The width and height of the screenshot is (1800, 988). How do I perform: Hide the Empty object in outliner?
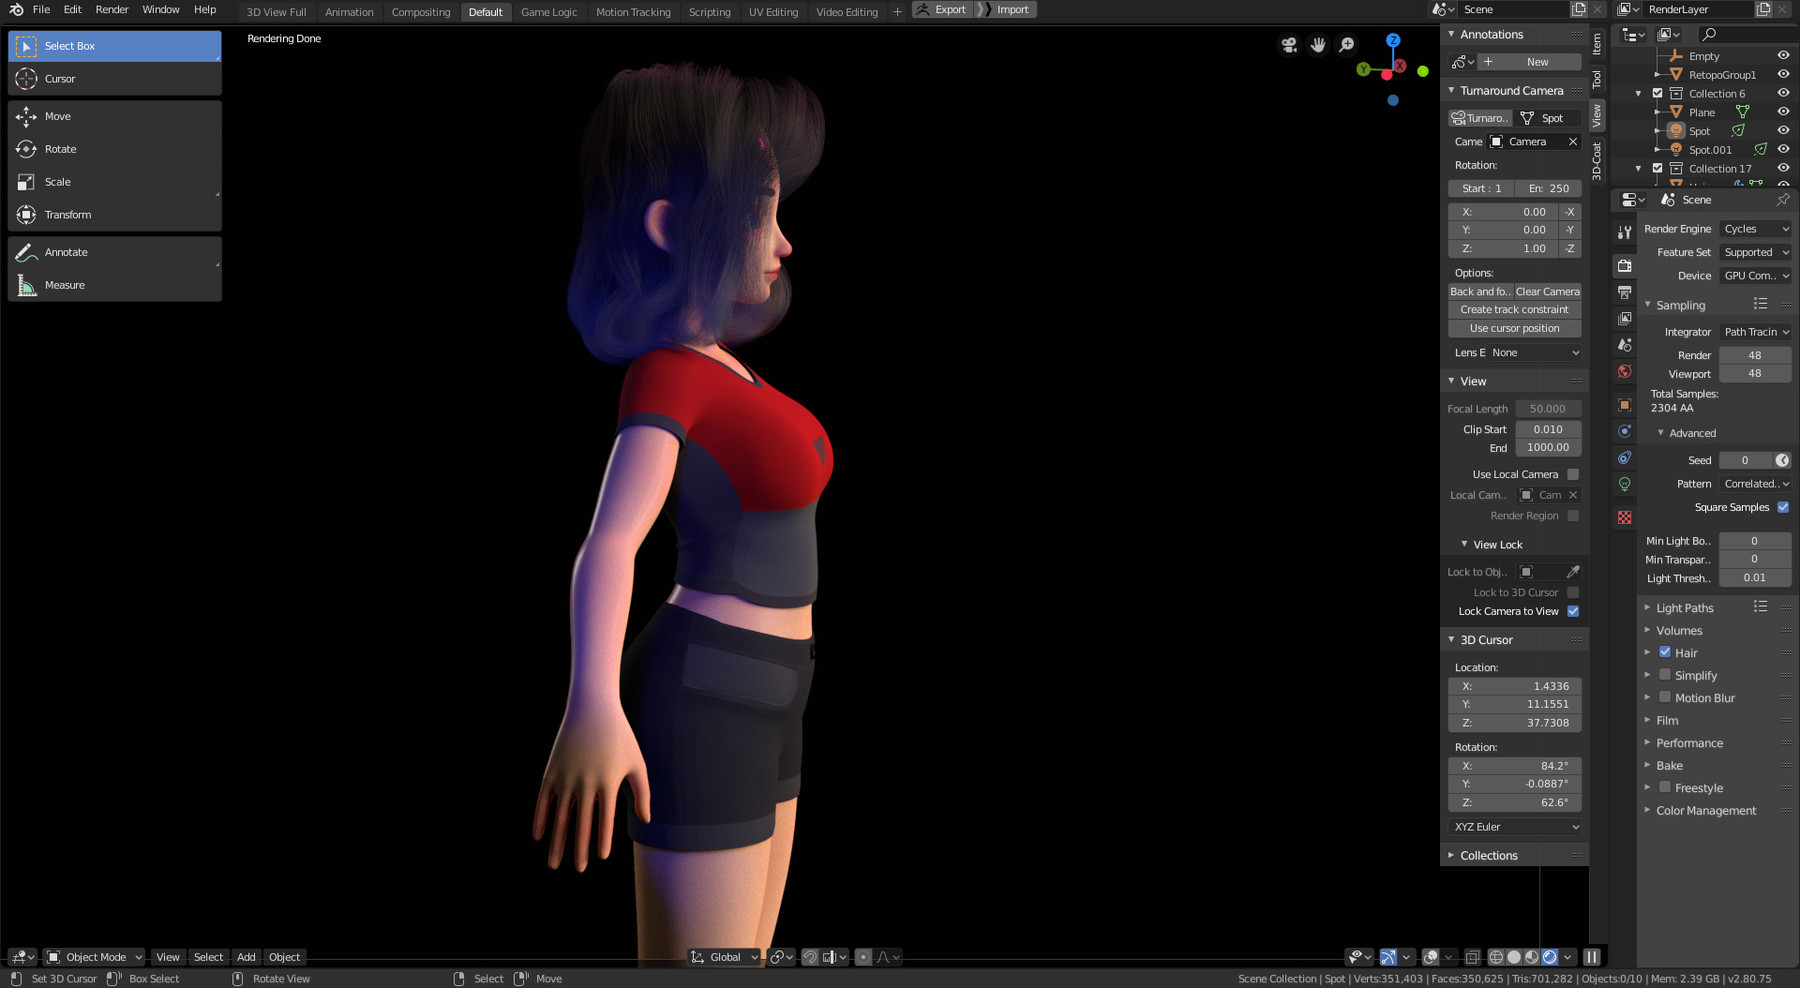(x=1783, y=56)
